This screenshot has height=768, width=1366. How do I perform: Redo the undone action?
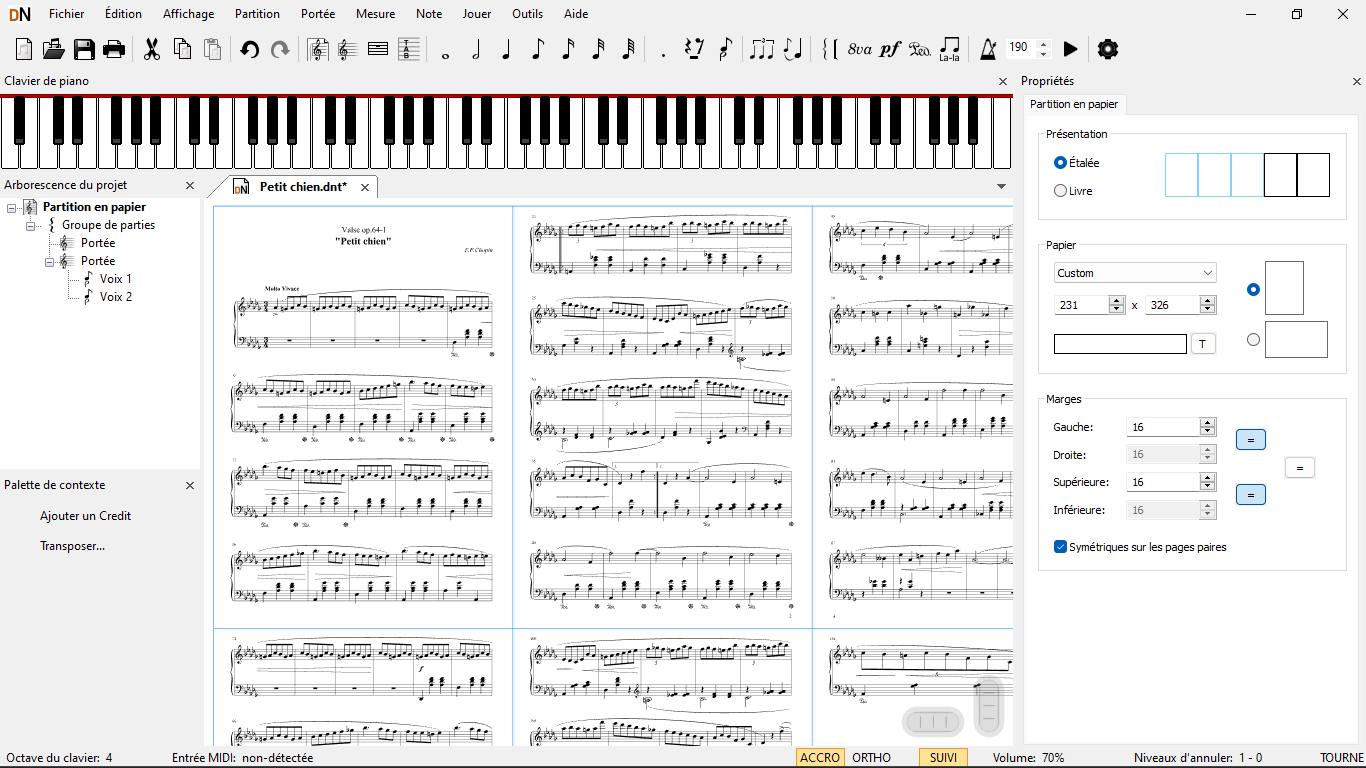[x=280, y=49]
